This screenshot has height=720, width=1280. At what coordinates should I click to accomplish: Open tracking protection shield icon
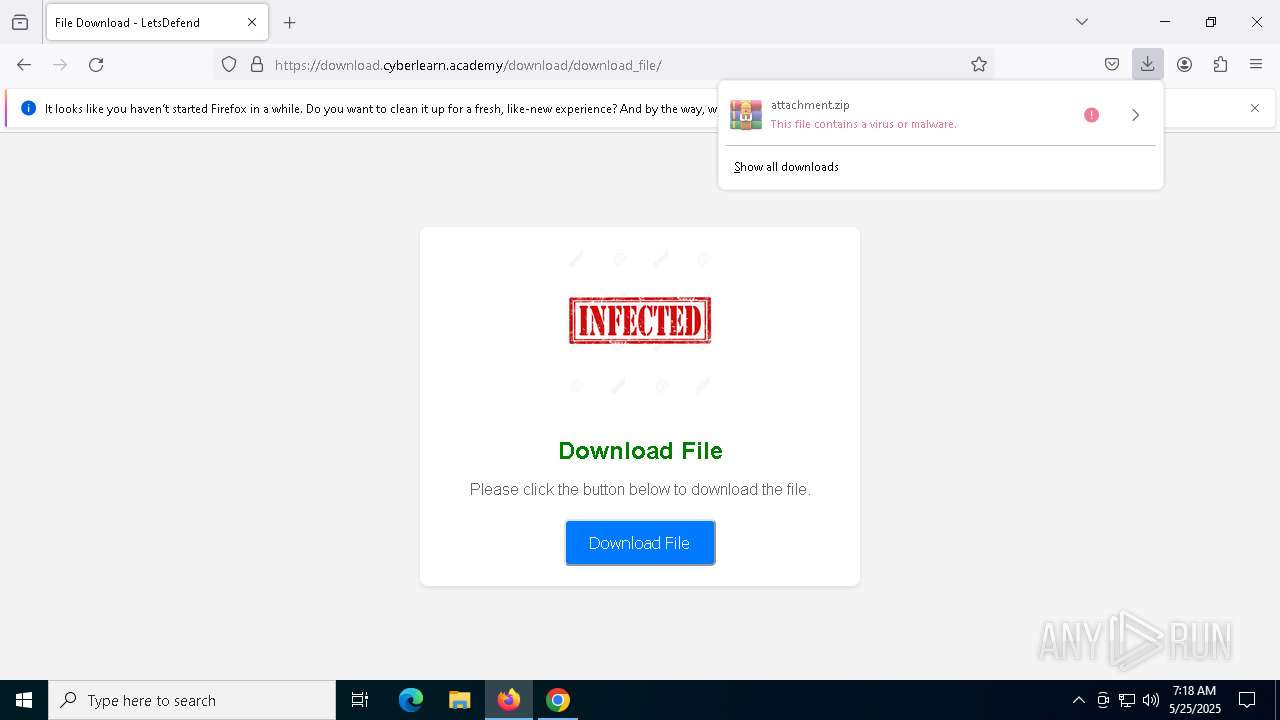229,65
